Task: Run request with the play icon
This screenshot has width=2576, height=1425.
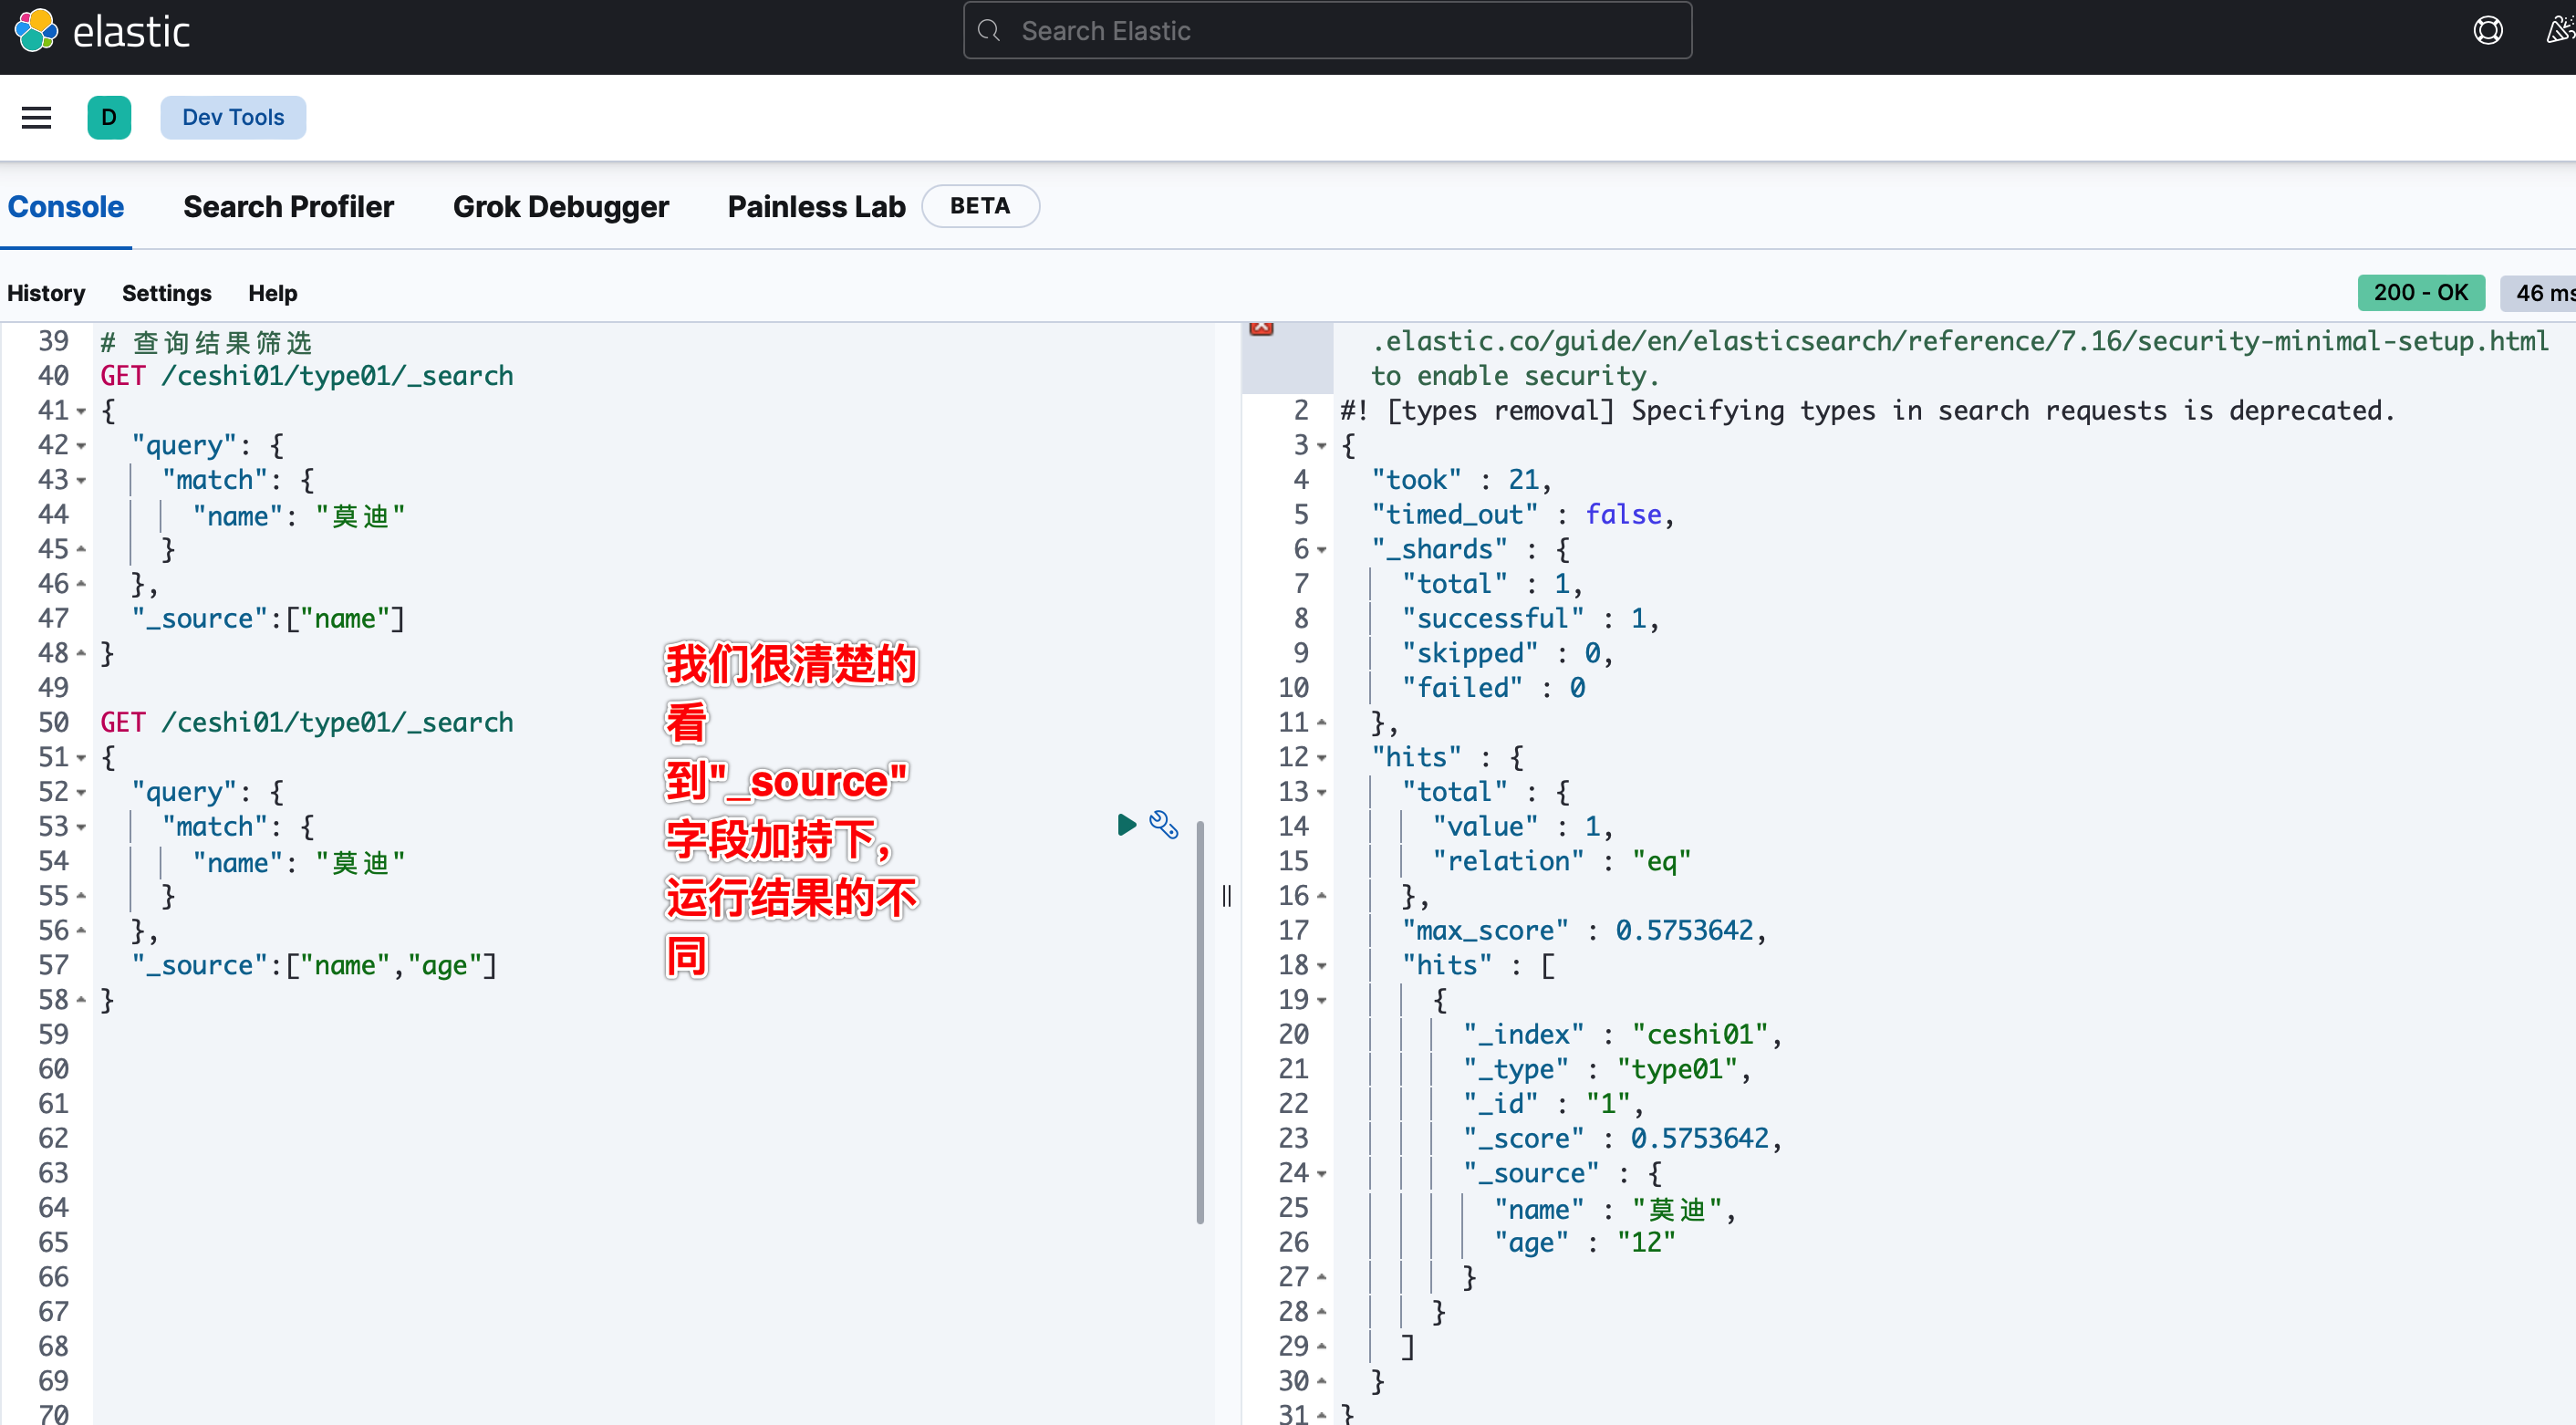Action: tap(1126, 824)
